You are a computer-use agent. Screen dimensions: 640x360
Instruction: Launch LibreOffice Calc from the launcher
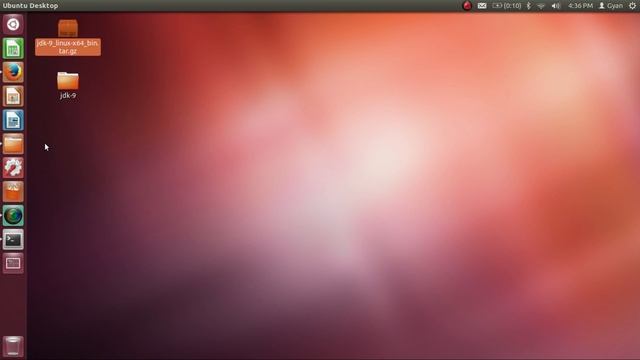(13, 49)
